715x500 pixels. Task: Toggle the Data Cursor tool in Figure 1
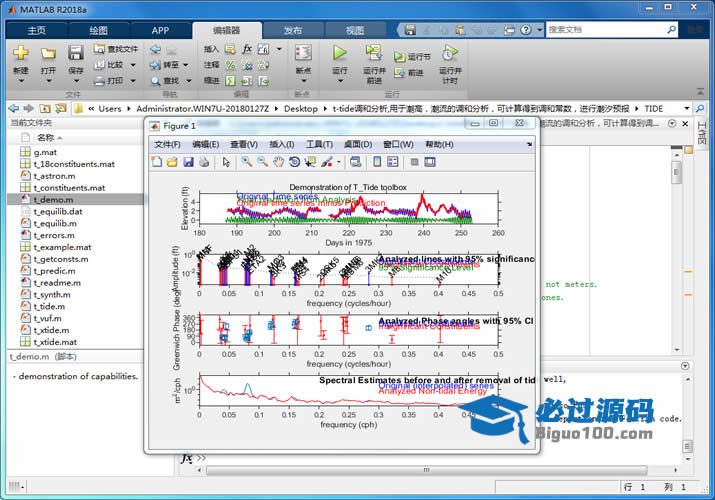pyautogui.click(x=311, y=162)
